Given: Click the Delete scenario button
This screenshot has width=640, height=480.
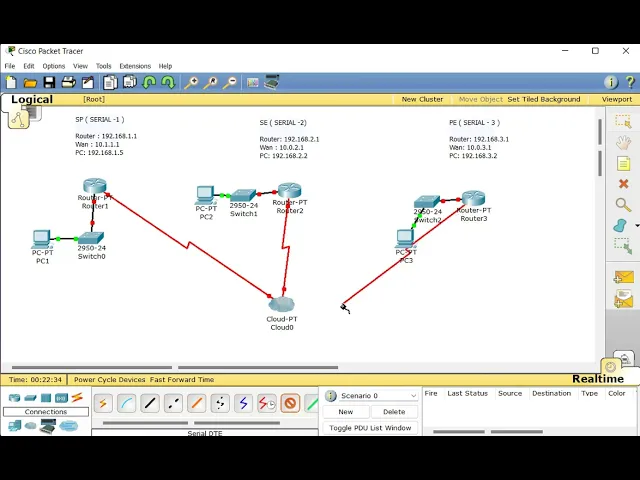Looking at the screenshot, I should tap(394, 412).
